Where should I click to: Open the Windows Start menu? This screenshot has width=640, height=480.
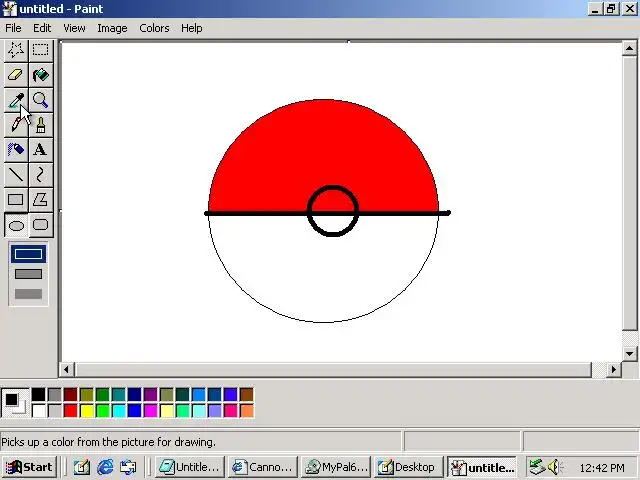click(x=29, y=467)
